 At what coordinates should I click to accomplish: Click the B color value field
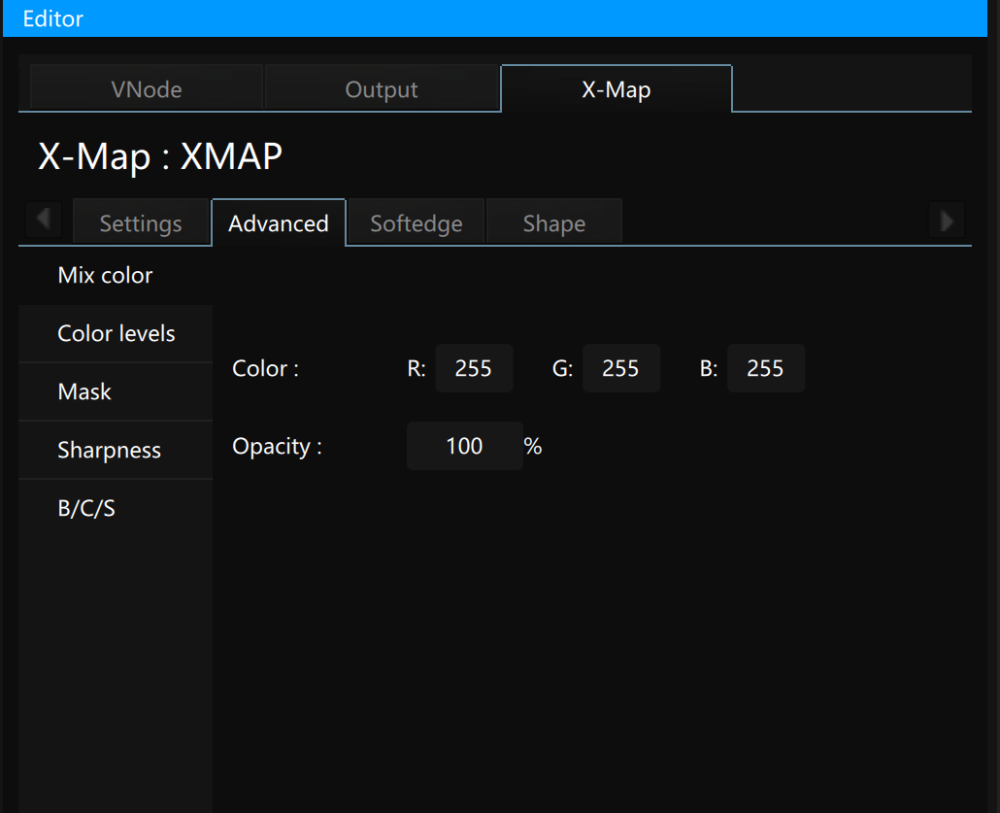766,368
